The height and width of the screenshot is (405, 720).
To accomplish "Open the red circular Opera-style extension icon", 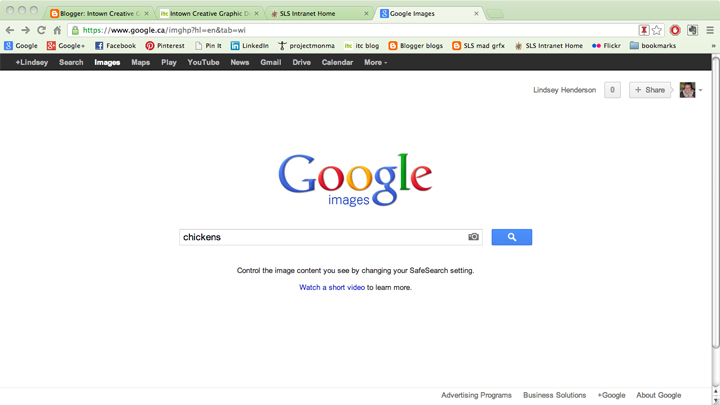I will coord(675,30).
